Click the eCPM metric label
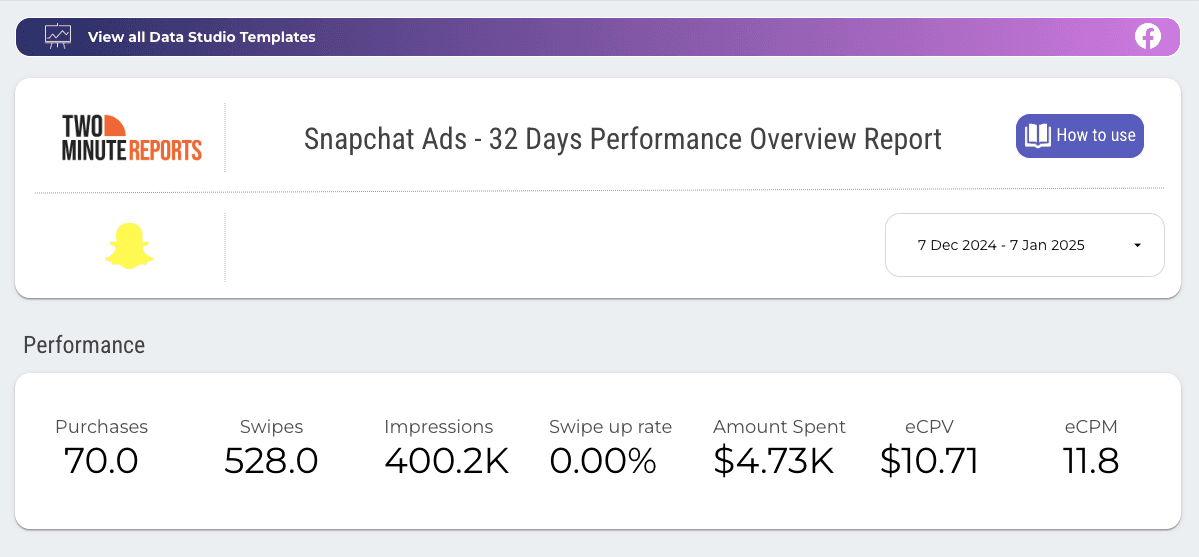The image size is (1199, 557). 1091,427
